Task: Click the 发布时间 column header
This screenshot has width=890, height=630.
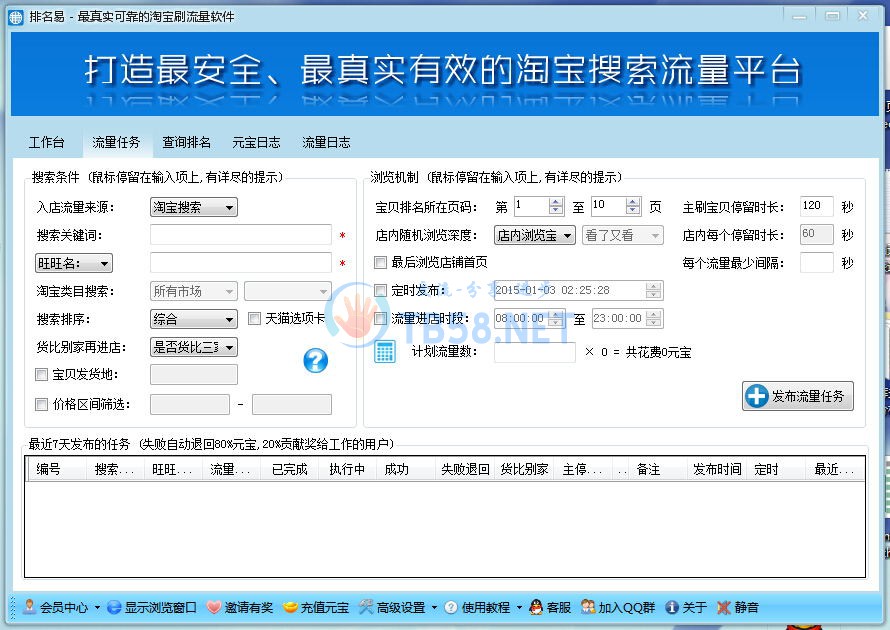Action: pyautogui.click(x=717, y=469)
